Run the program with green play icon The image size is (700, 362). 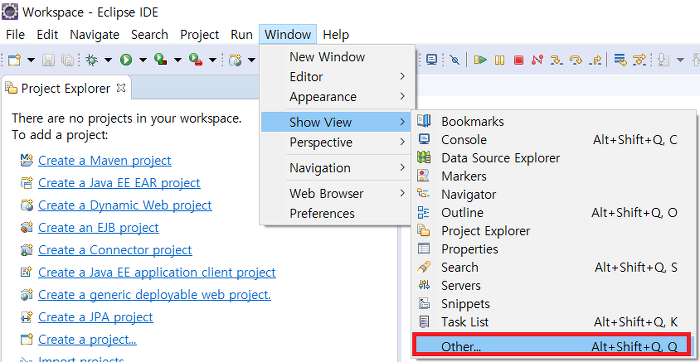click(x=126, y=60)
